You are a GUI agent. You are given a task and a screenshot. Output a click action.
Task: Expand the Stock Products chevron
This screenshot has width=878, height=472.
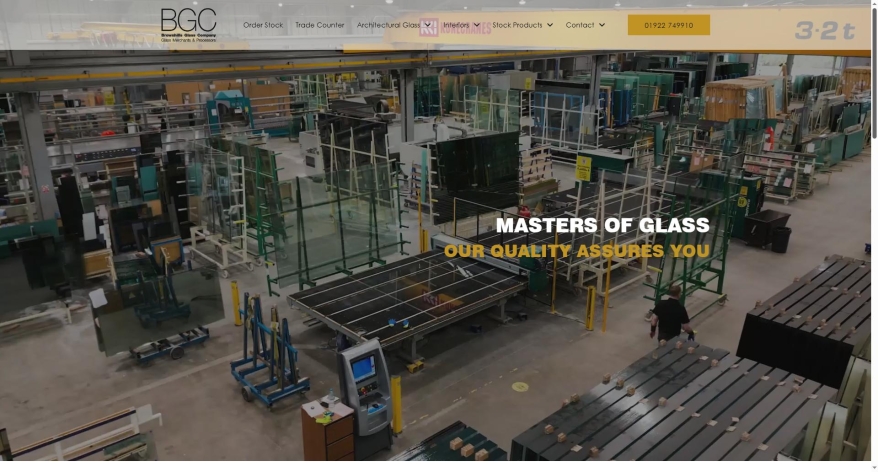pos(550,25)
